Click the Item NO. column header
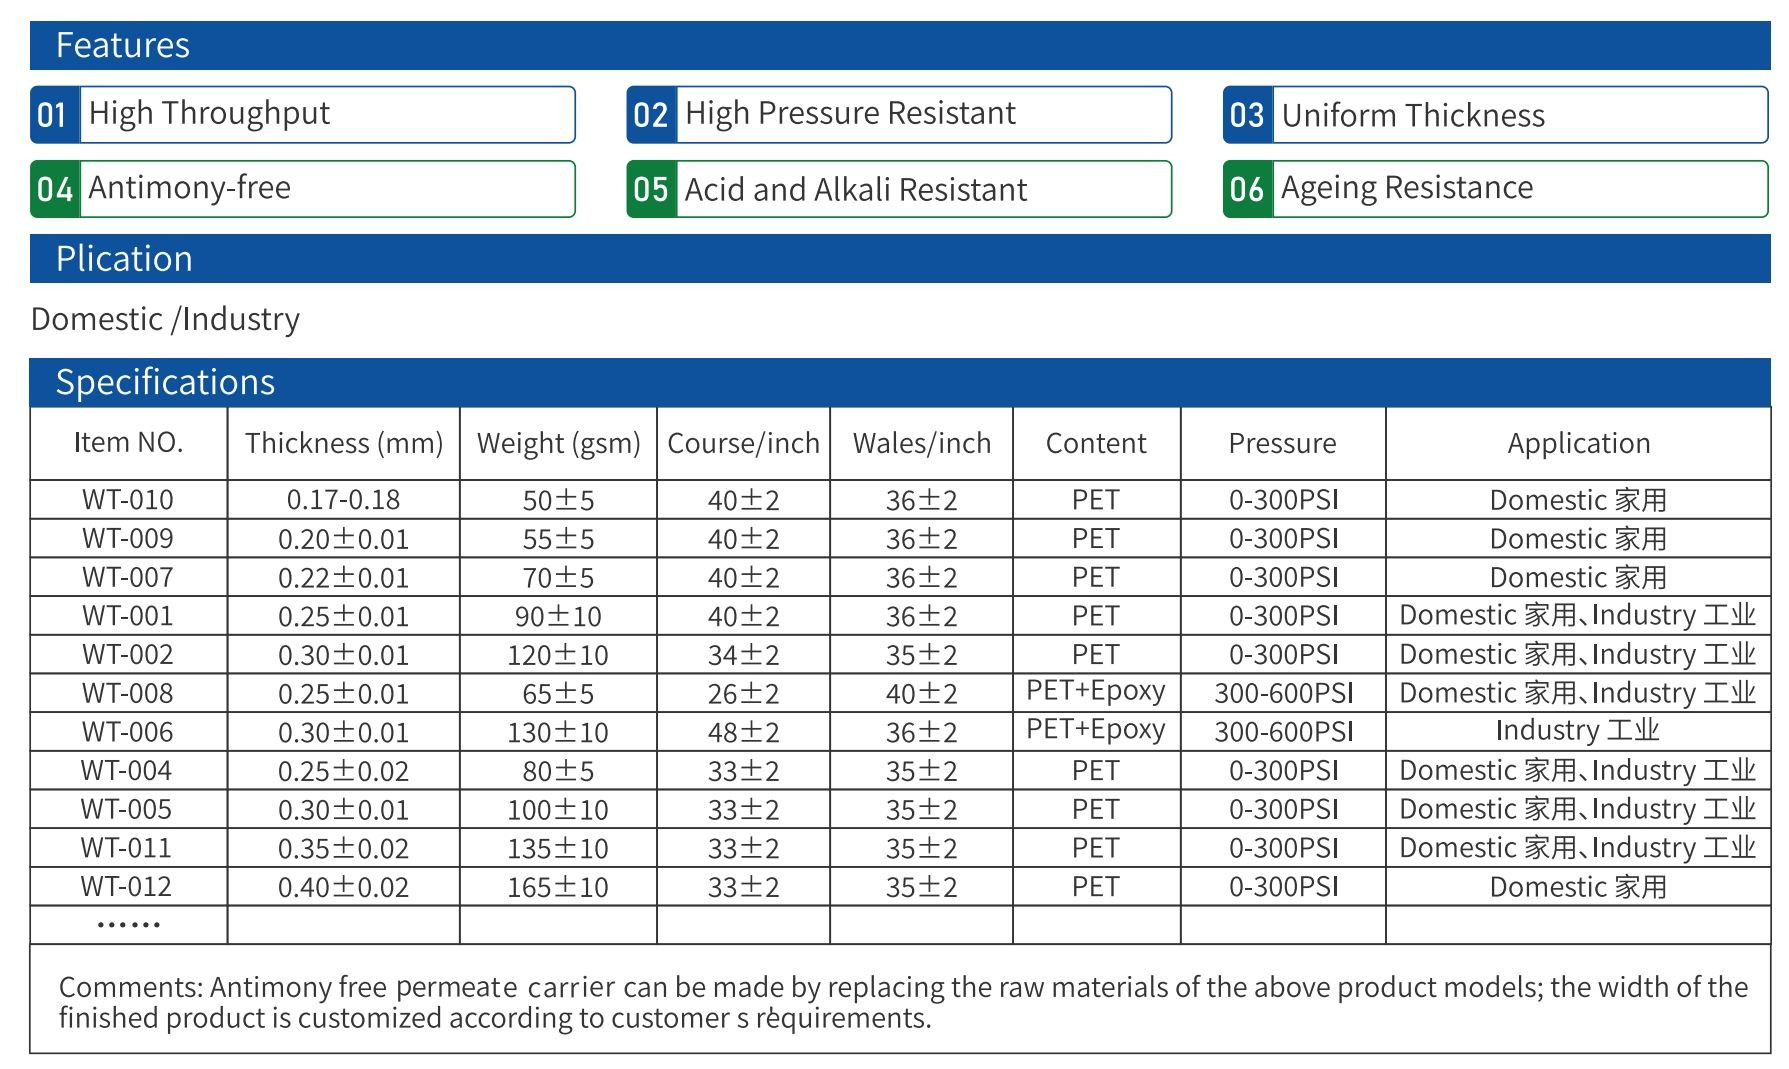The width and height of the screenshot is (1789, 1069). point(129,443)
